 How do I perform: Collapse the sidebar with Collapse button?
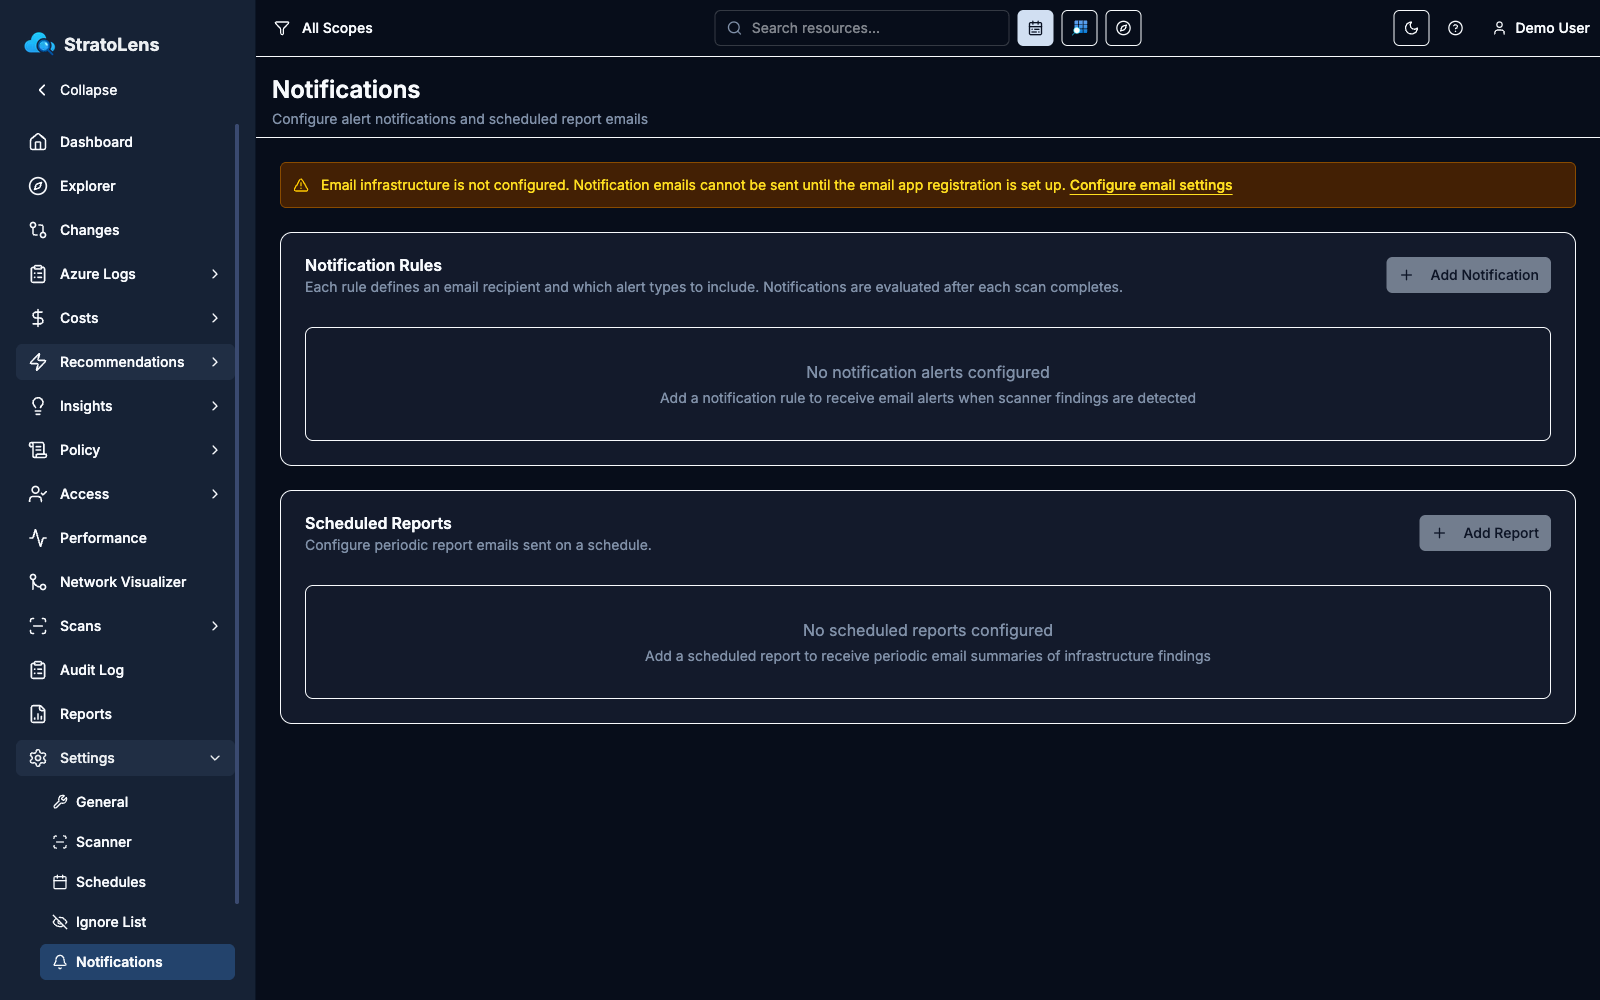pyautogui.click(x=77, y=90)
